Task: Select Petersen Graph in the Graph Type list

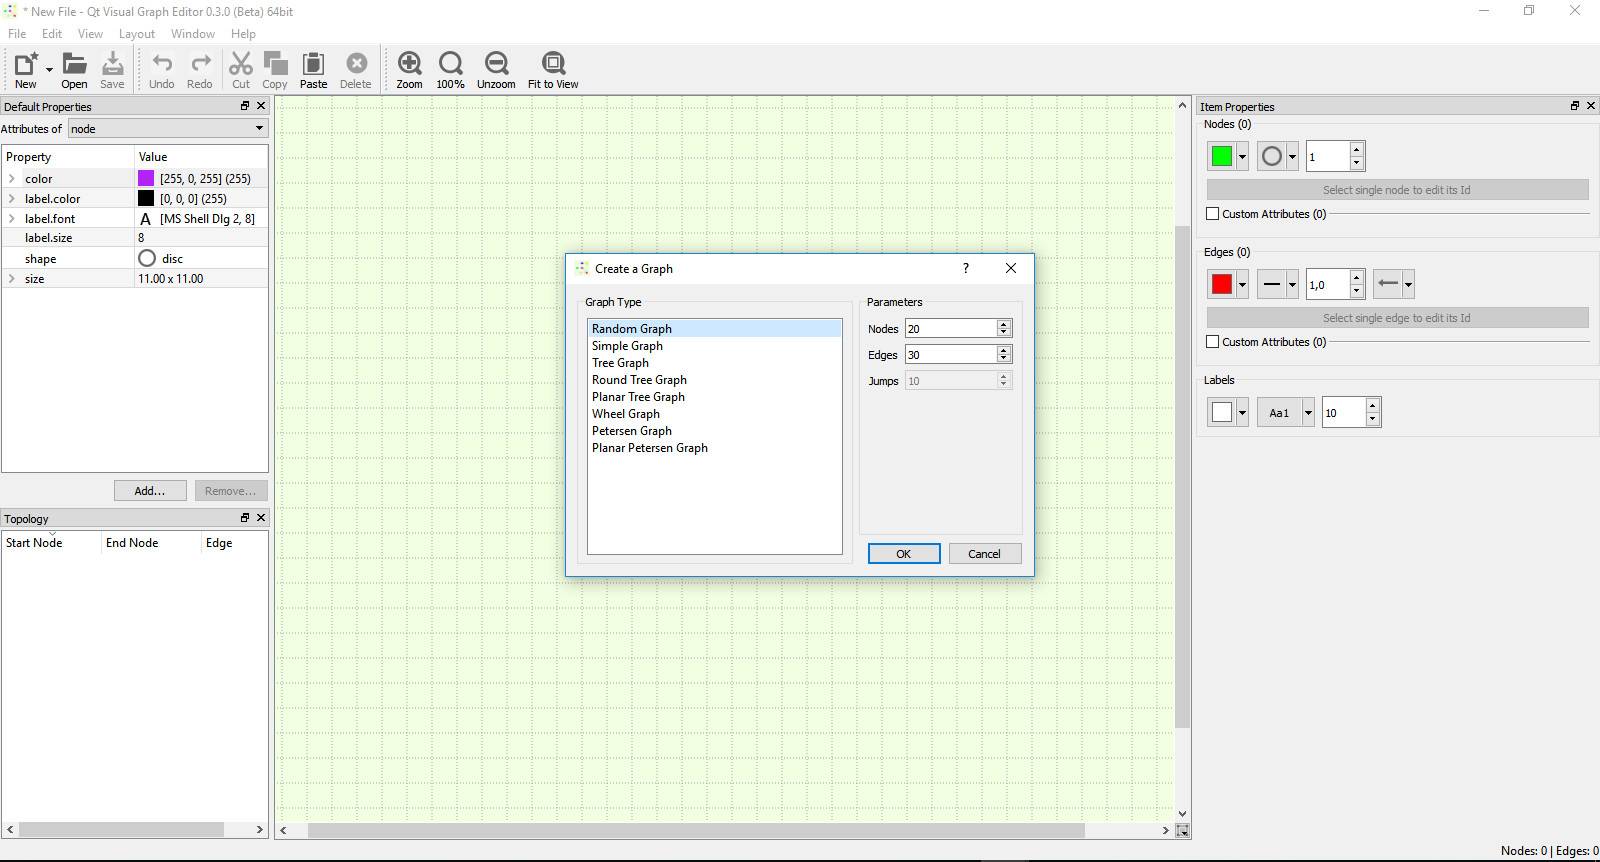Action: (x=632, y=431)
